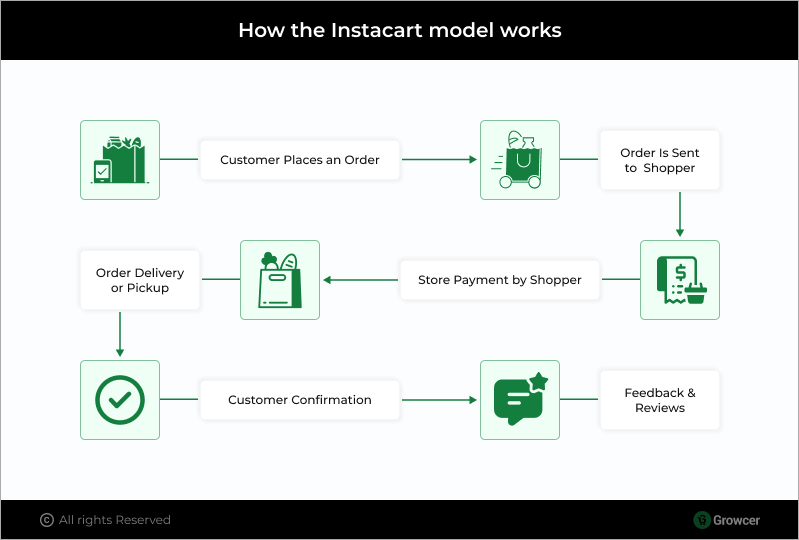
Task: Click the Growcer logo icon
Action: click(x=702, y=520)
